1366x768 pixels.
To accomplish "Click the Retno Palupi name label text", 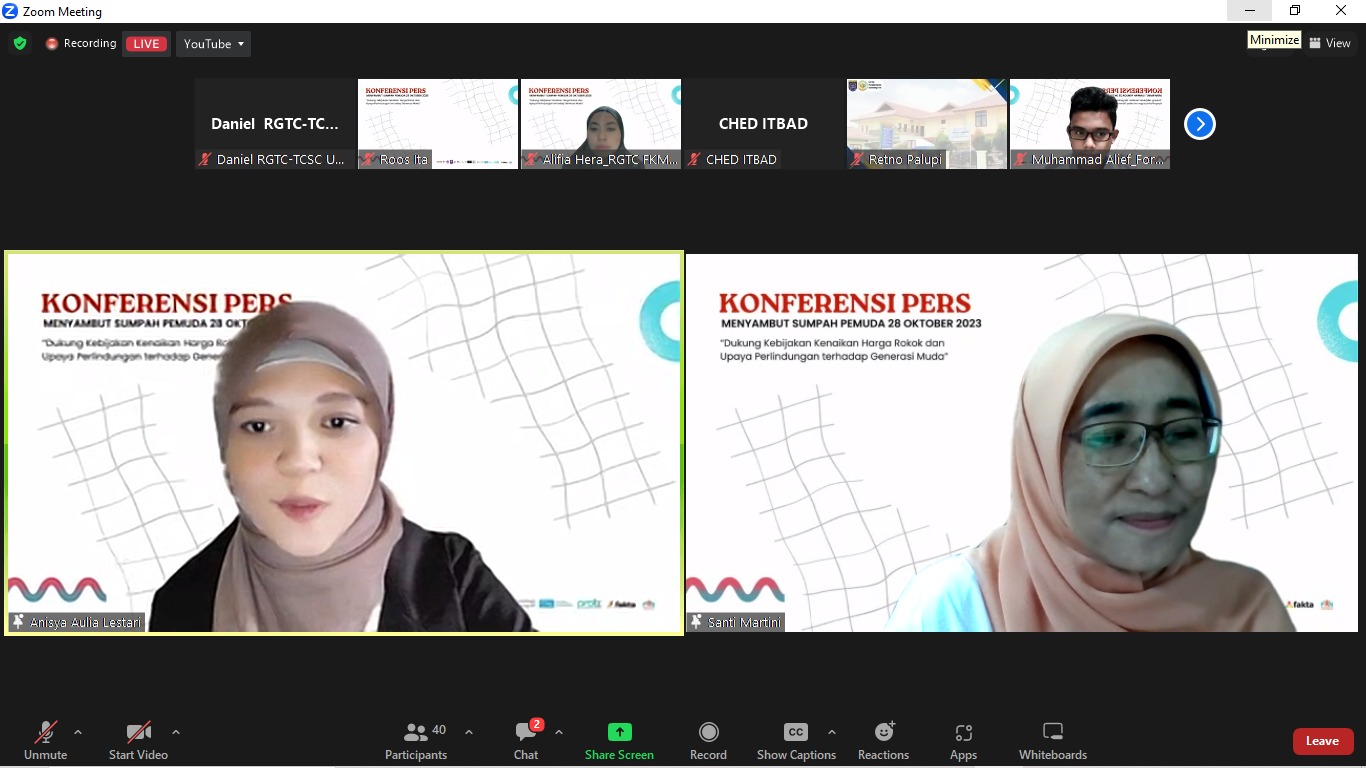I will [x=906, y=160].
